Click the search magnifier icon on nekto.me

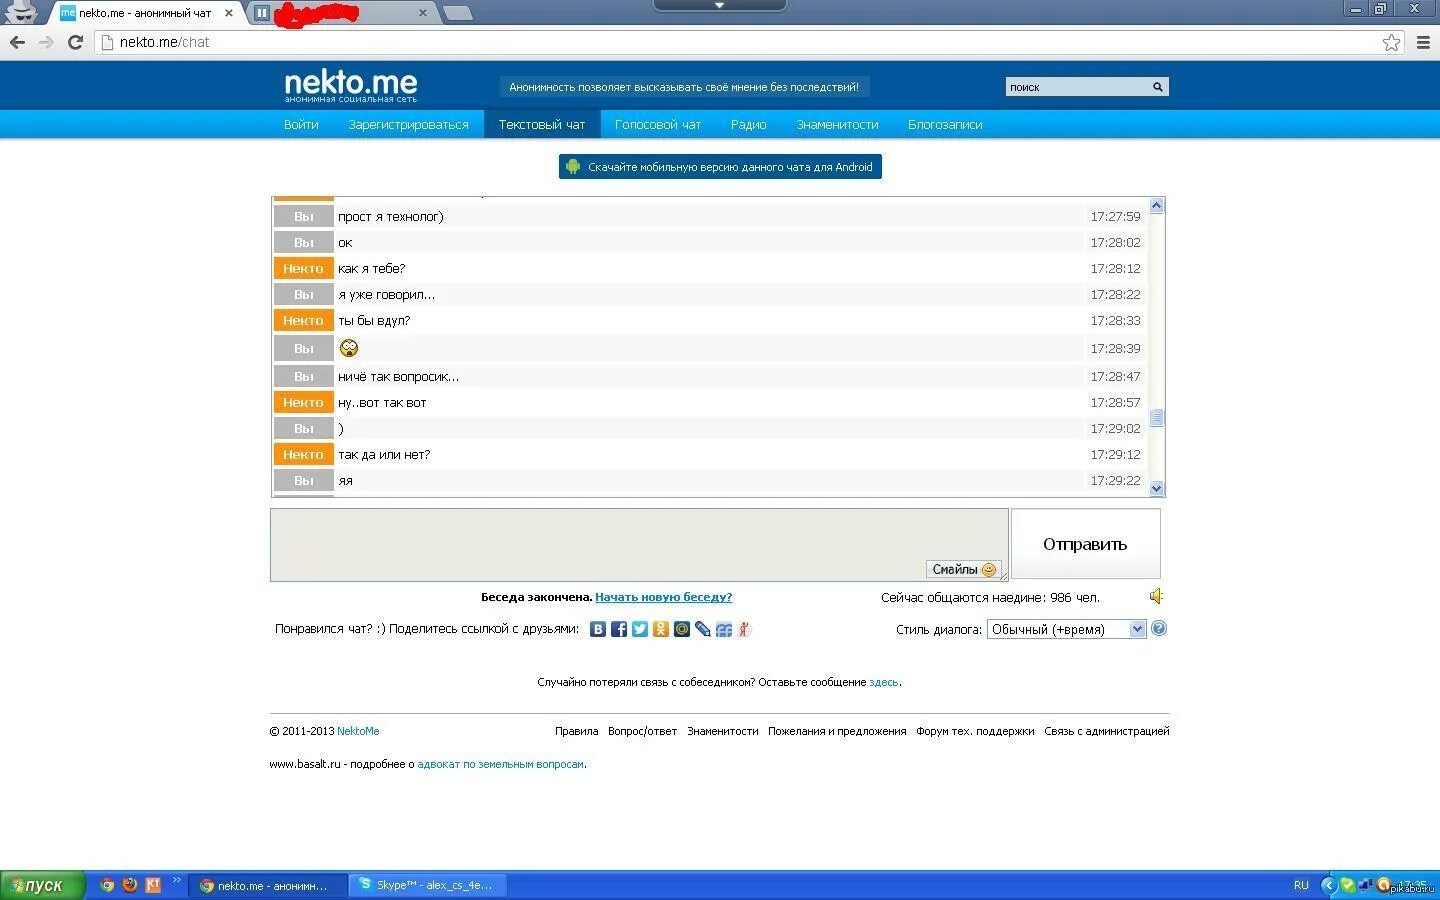pos(1158,87)
